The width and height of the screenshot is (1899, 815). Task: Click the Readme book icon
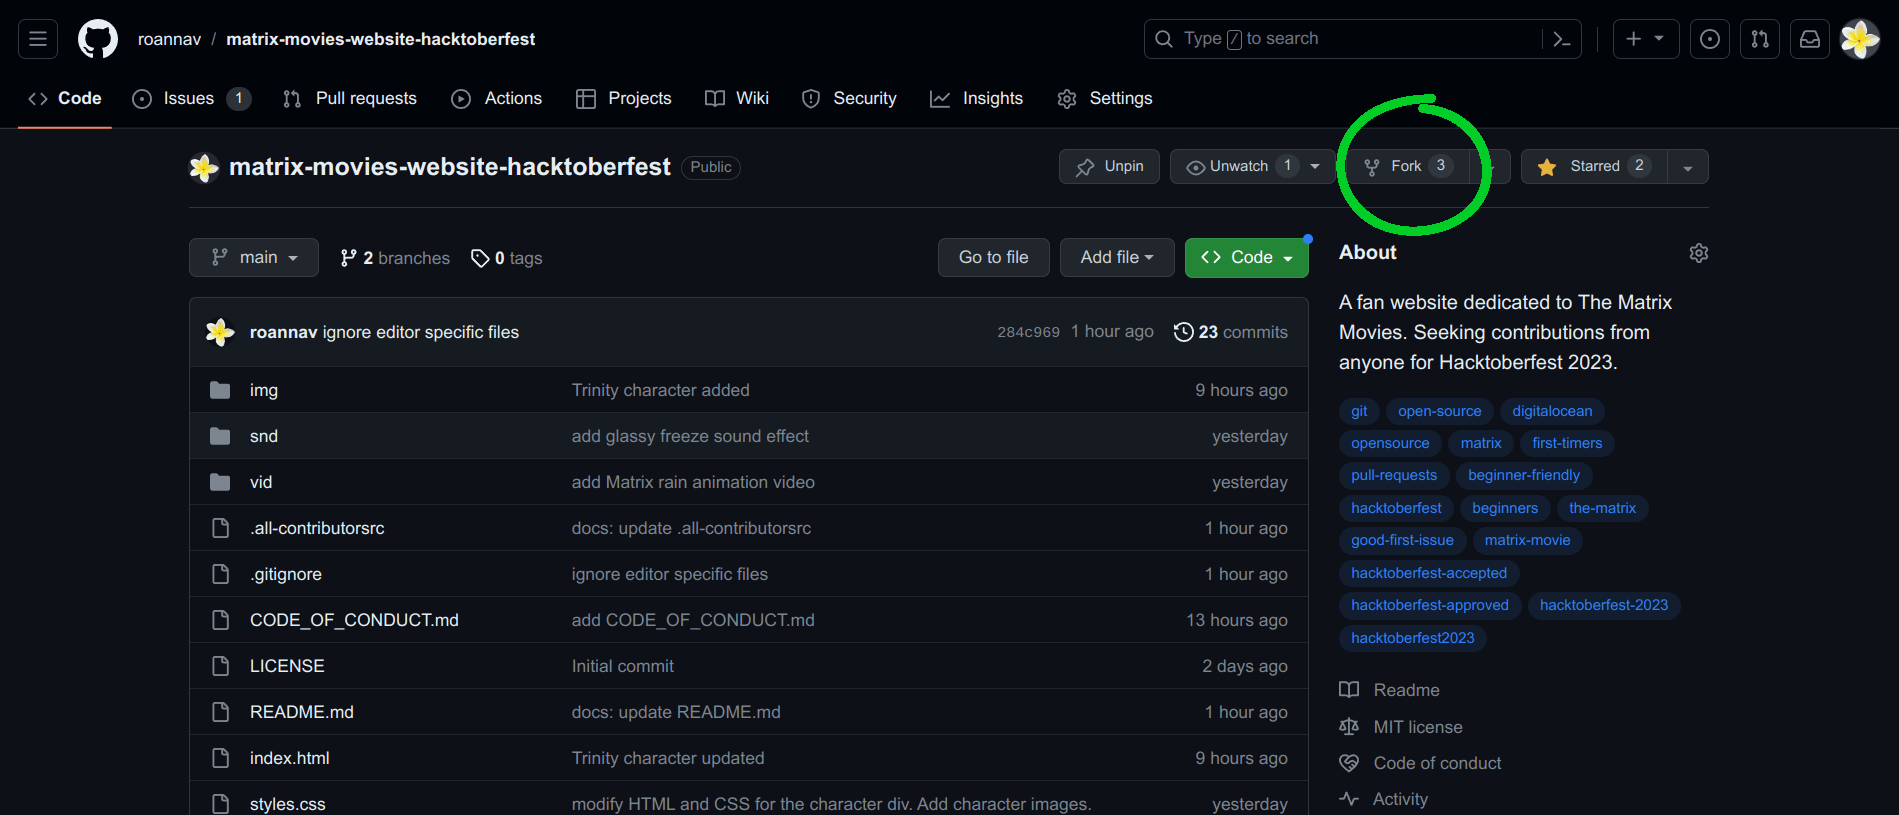[x=1349, y=690]
